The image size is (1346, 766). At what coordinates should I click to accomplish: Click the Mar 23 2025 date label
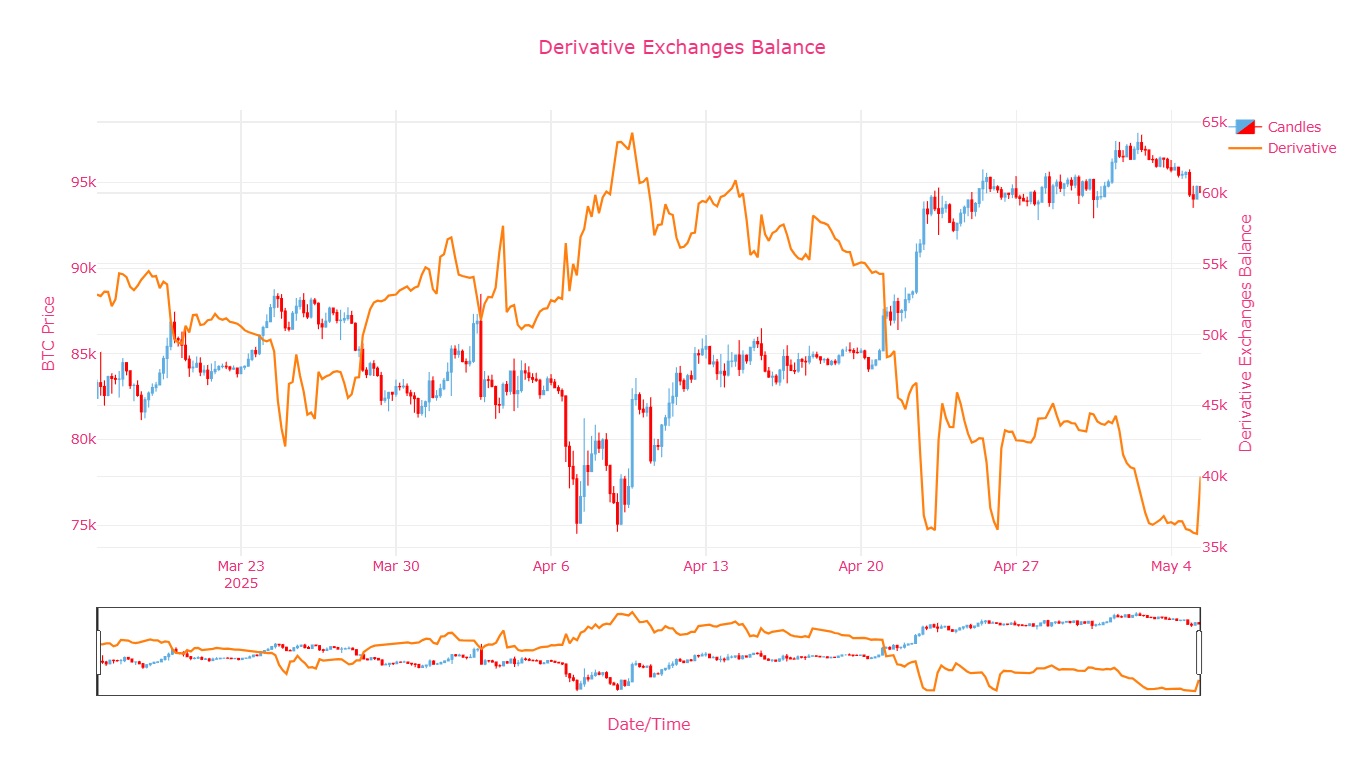point(241,574)
